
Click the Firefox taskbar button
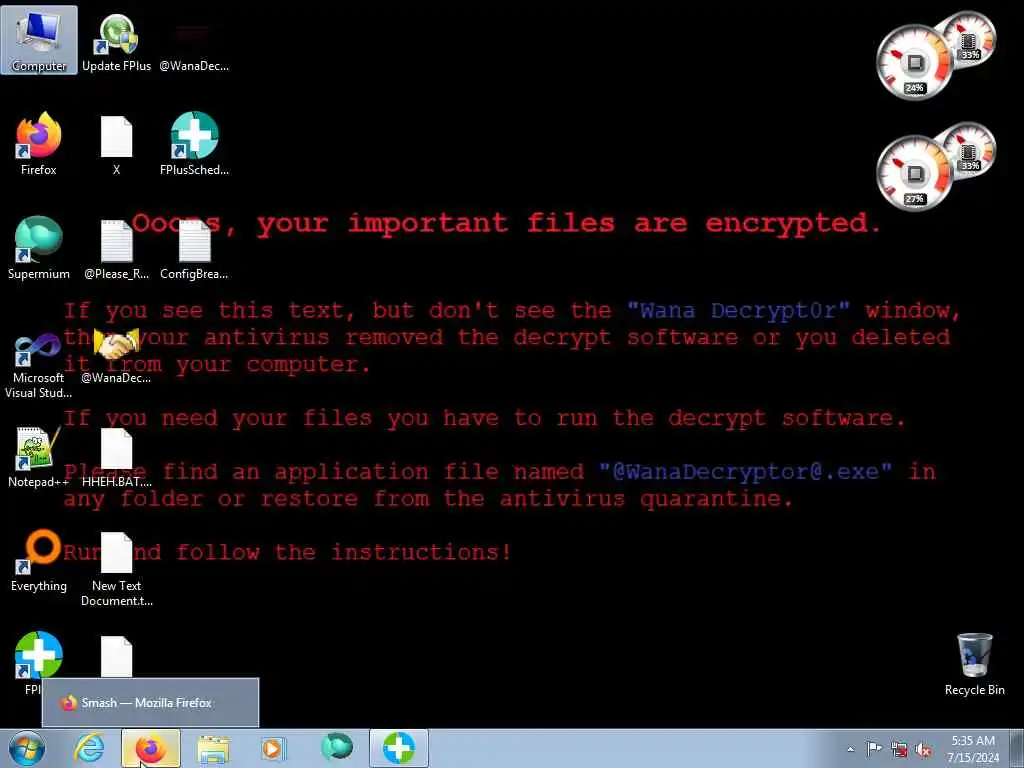click(x=151, y=748)
